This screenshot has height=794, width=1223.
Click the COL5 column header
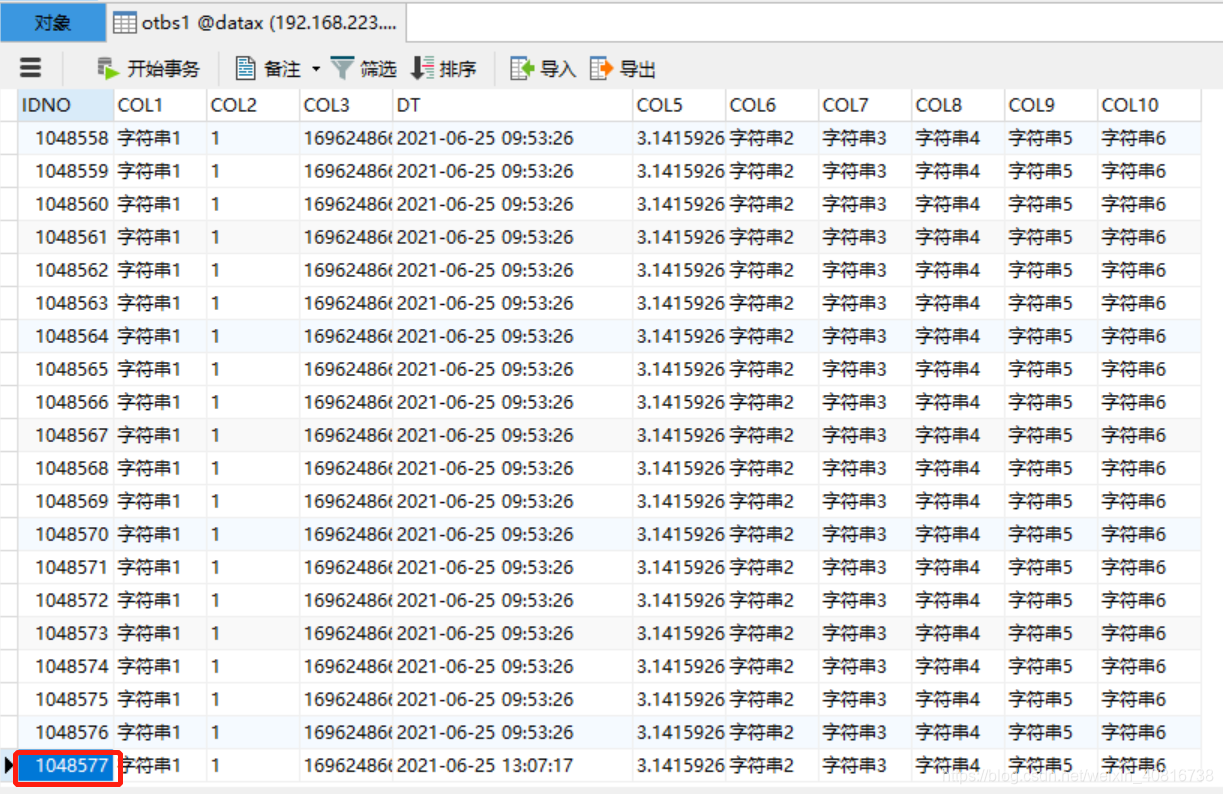(x=679, y=105)
